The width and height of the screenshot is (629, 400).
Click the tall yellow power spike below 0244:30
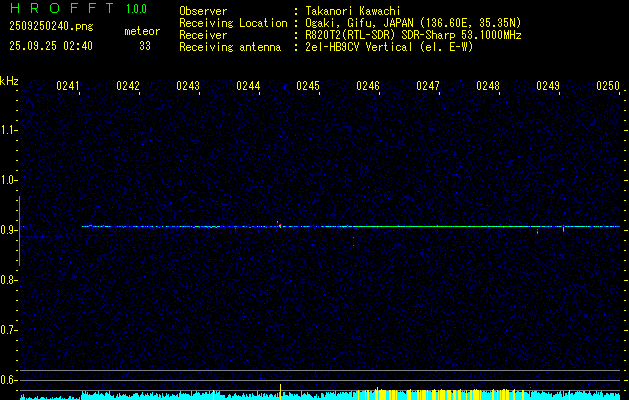pos(280,391)
